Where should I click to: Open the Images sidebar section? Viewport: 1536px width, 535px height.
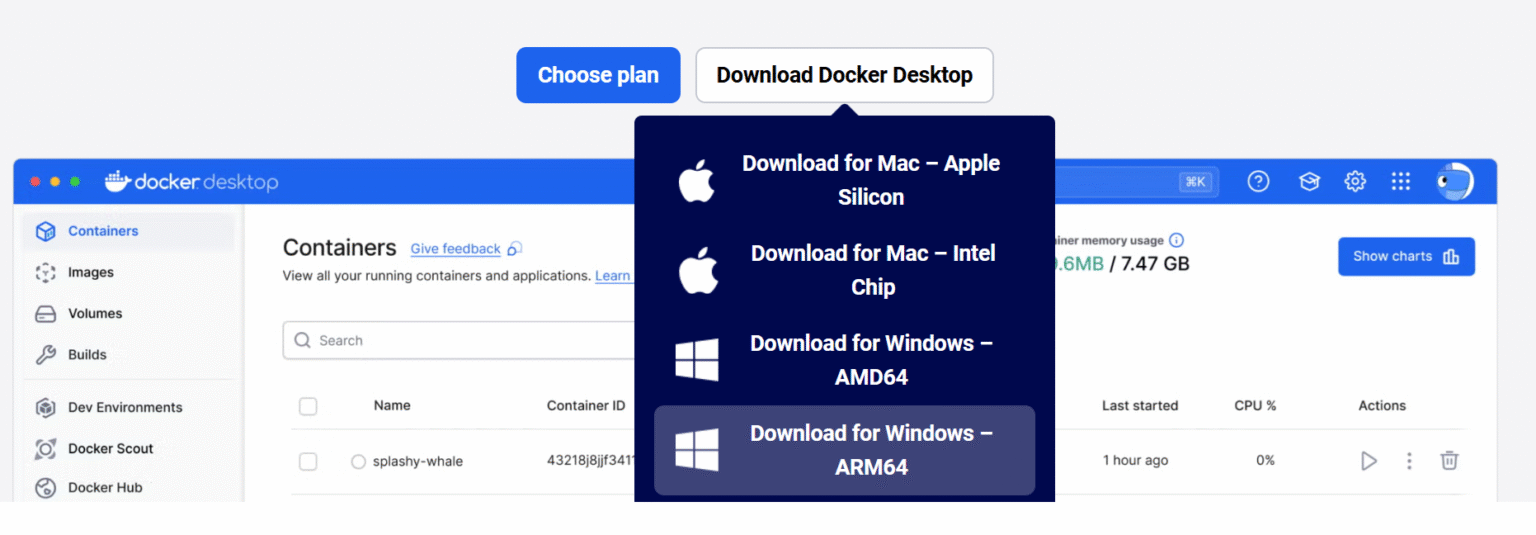click(x=128, y=272)
